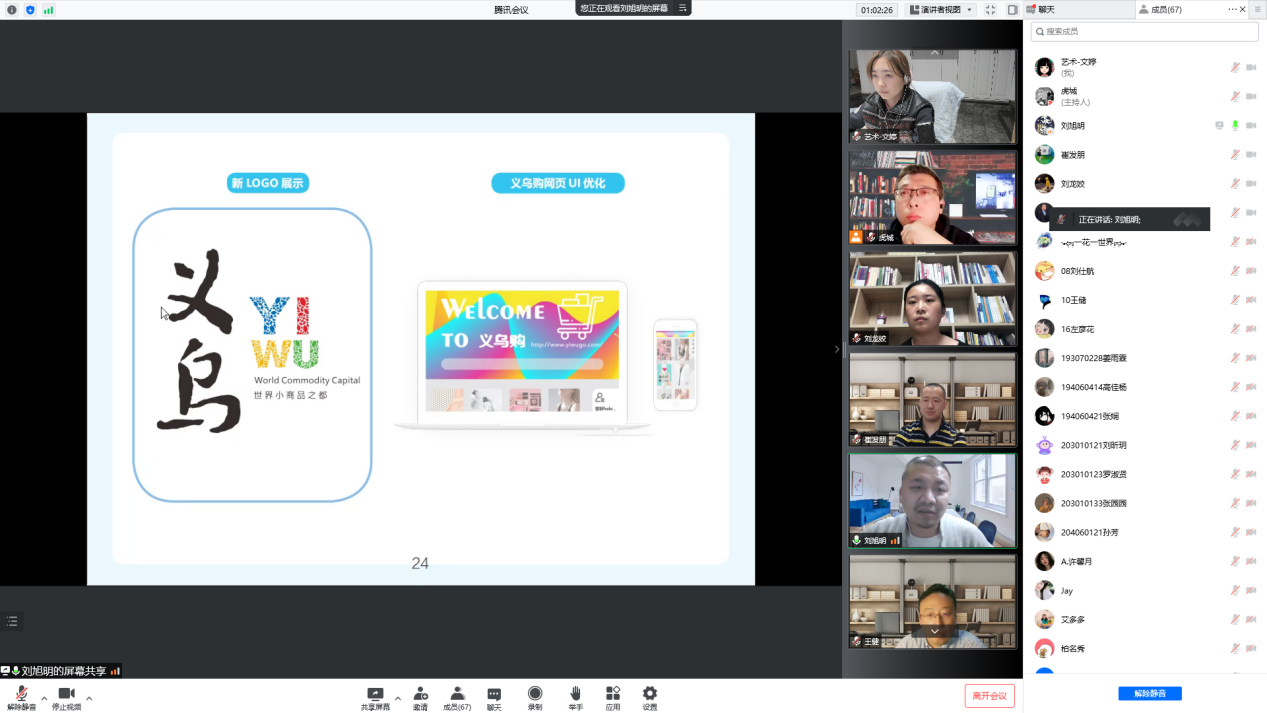1267x713 pixels.
Task: Select 虎城's video thumbnail
Action: [x=932, y=197]
